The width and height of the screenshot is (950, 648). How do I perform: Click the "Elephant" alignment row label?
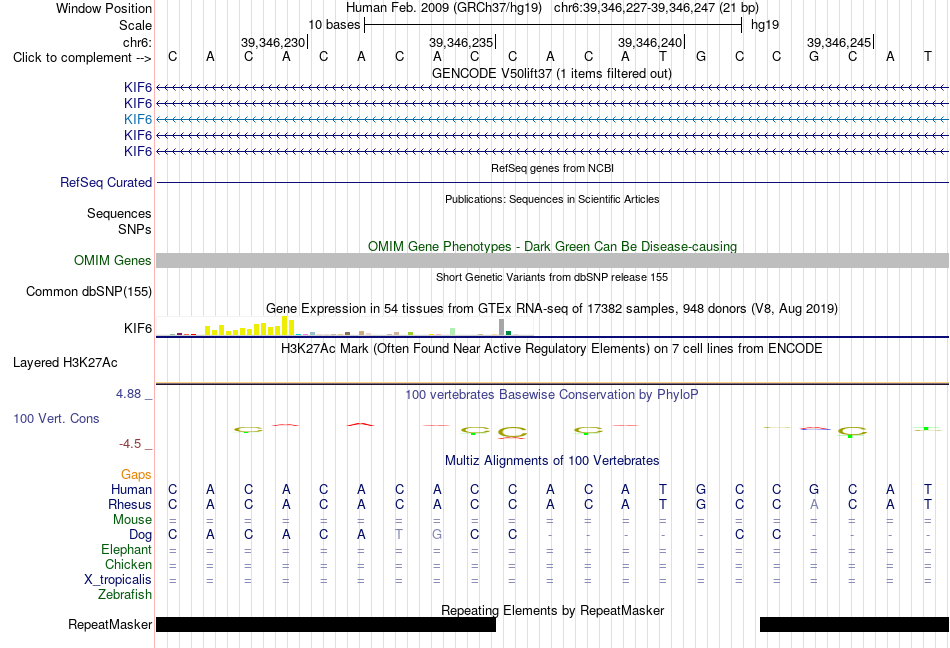[x=126, y=549]
